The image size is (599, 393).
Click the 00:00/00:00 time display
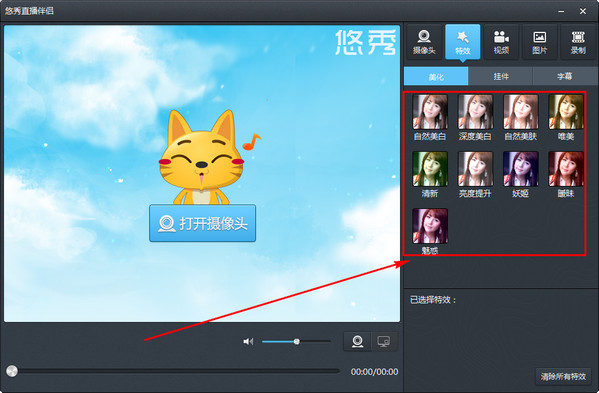click(374, 372)
